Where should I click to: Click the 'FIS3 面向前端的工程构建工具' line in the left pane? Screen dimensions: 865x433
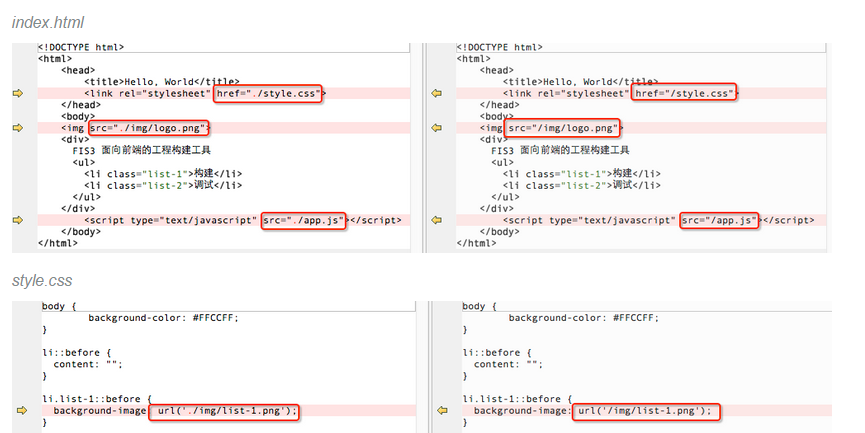(142, 150)
